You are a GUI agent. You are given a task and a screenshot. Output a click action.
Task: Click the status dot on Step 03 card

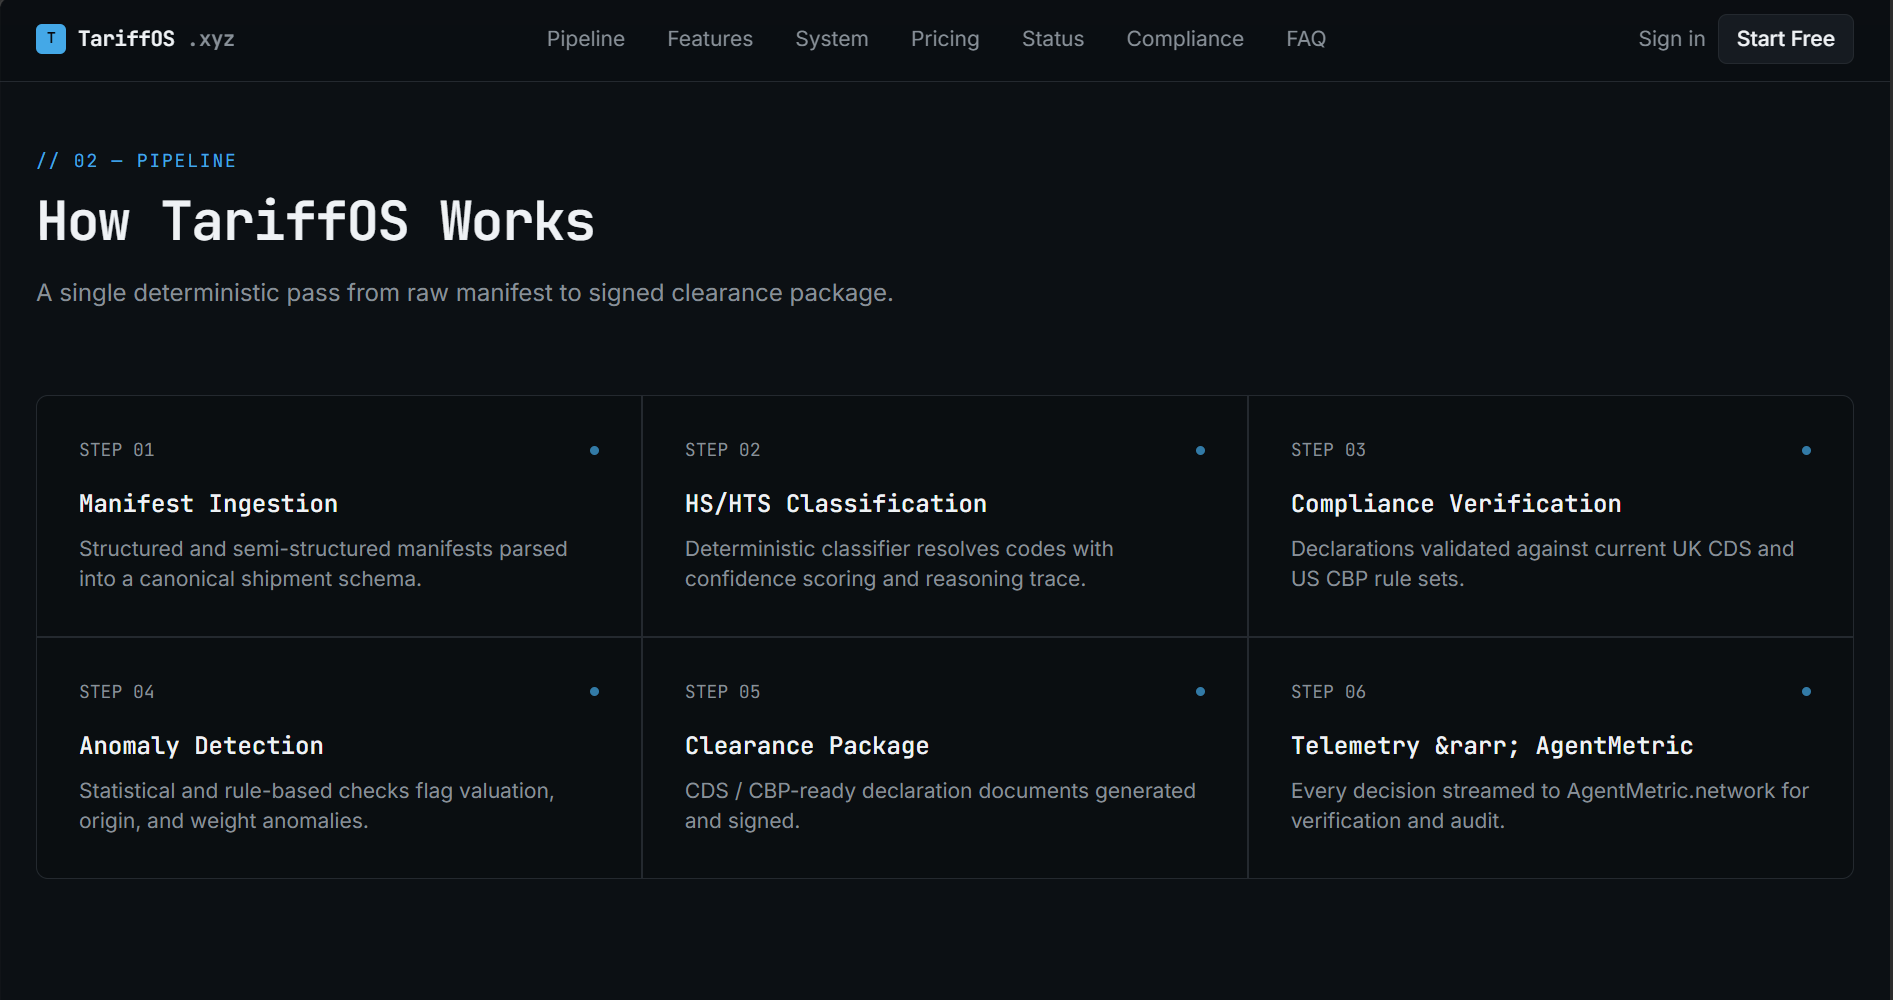coord(1806,450)
